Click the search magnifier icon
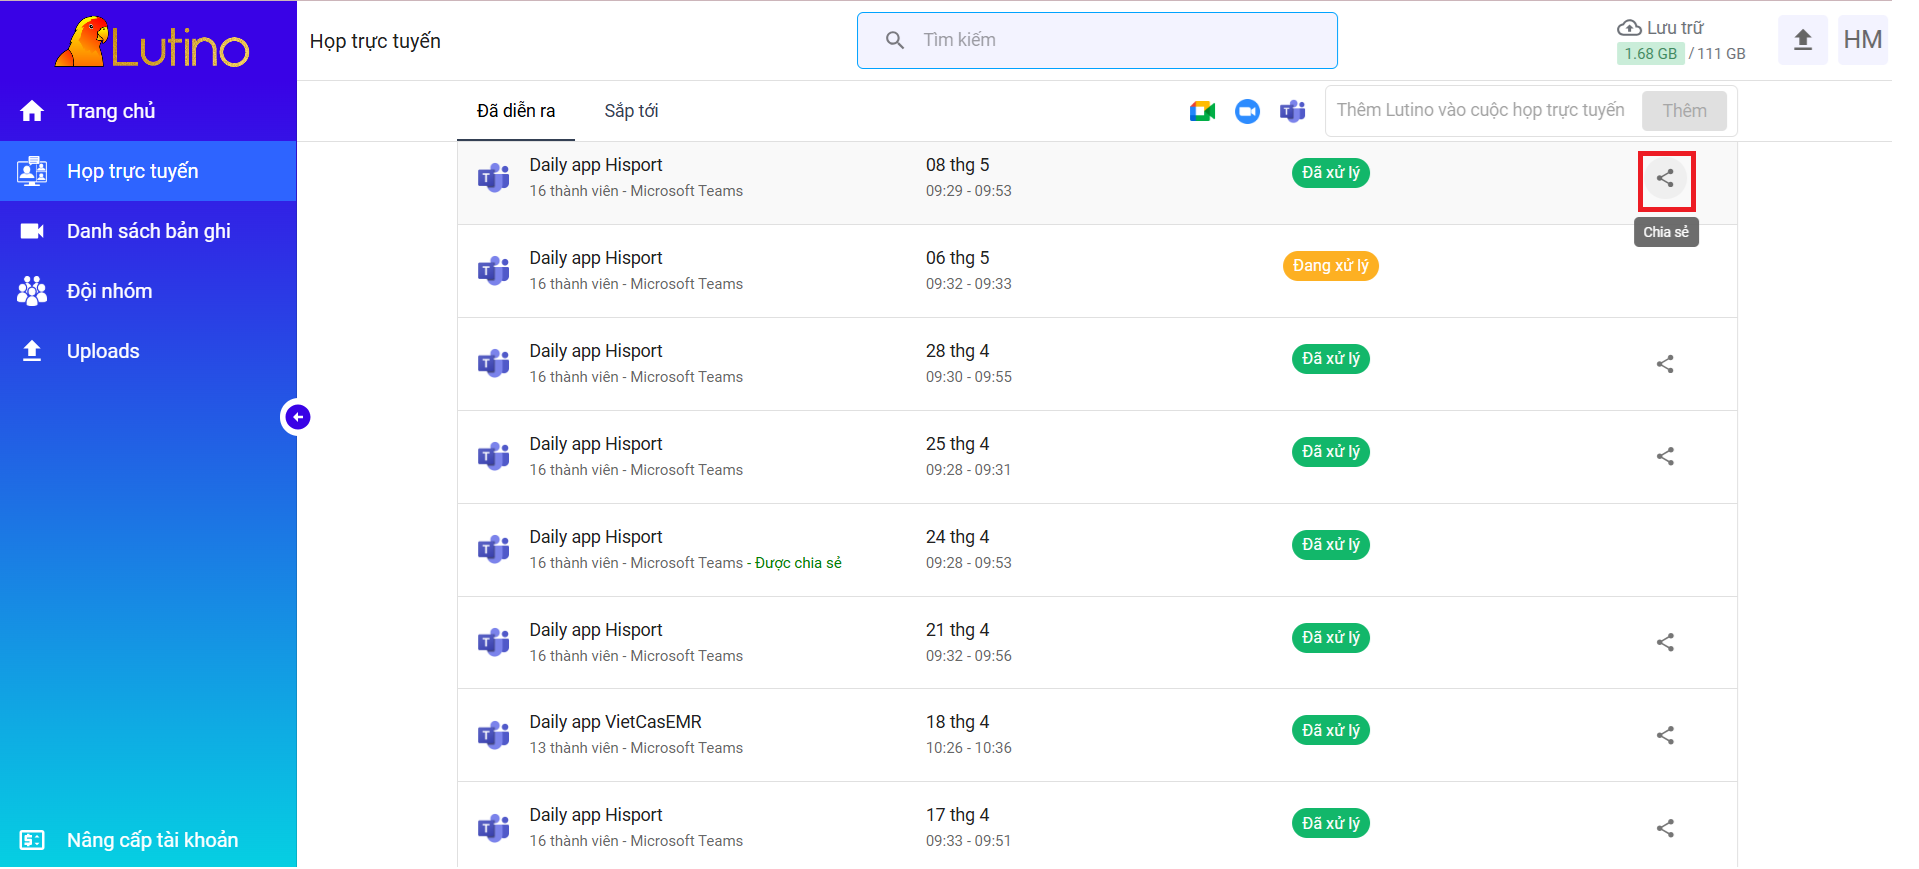This screenshot has width=1919, height=869. tap(895, 40)
